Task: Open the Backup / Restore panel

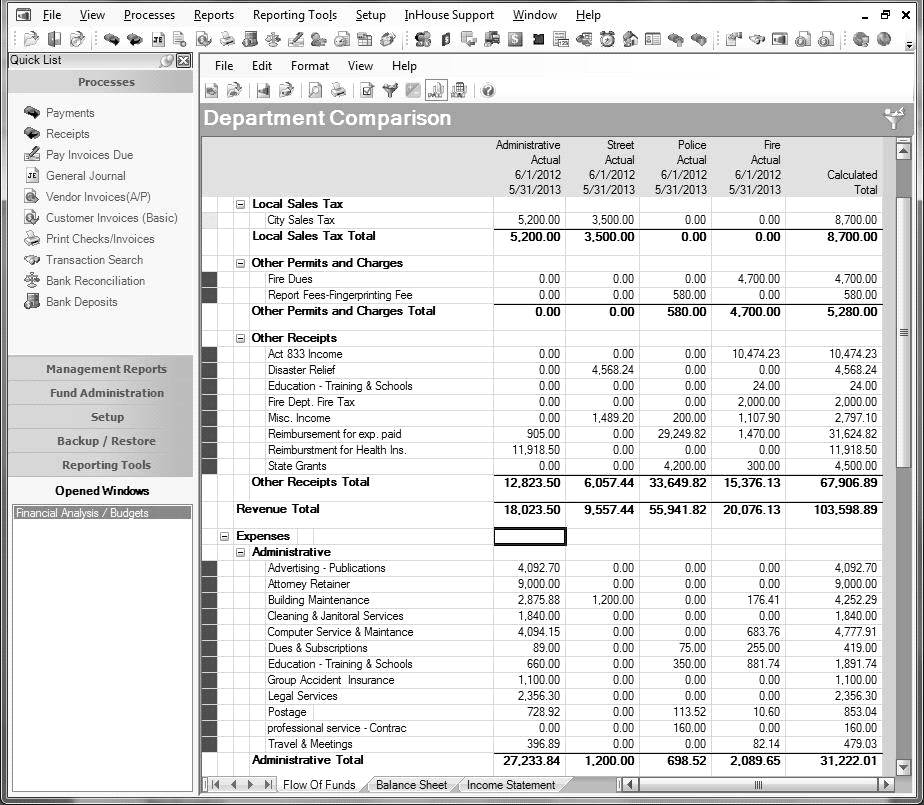Action: 106,441
